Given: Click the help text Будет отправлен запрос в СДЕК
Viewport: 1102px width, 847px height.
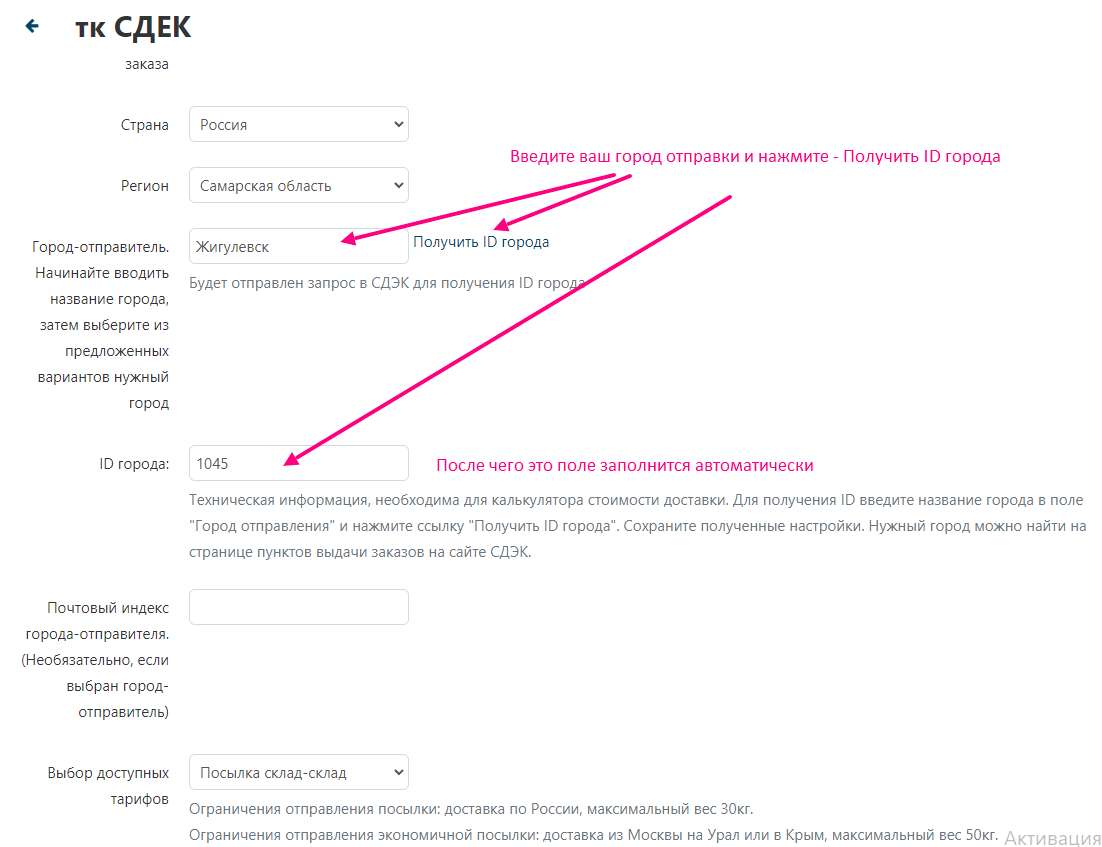Looking at the screenshot, I should [x=387, y=283].
